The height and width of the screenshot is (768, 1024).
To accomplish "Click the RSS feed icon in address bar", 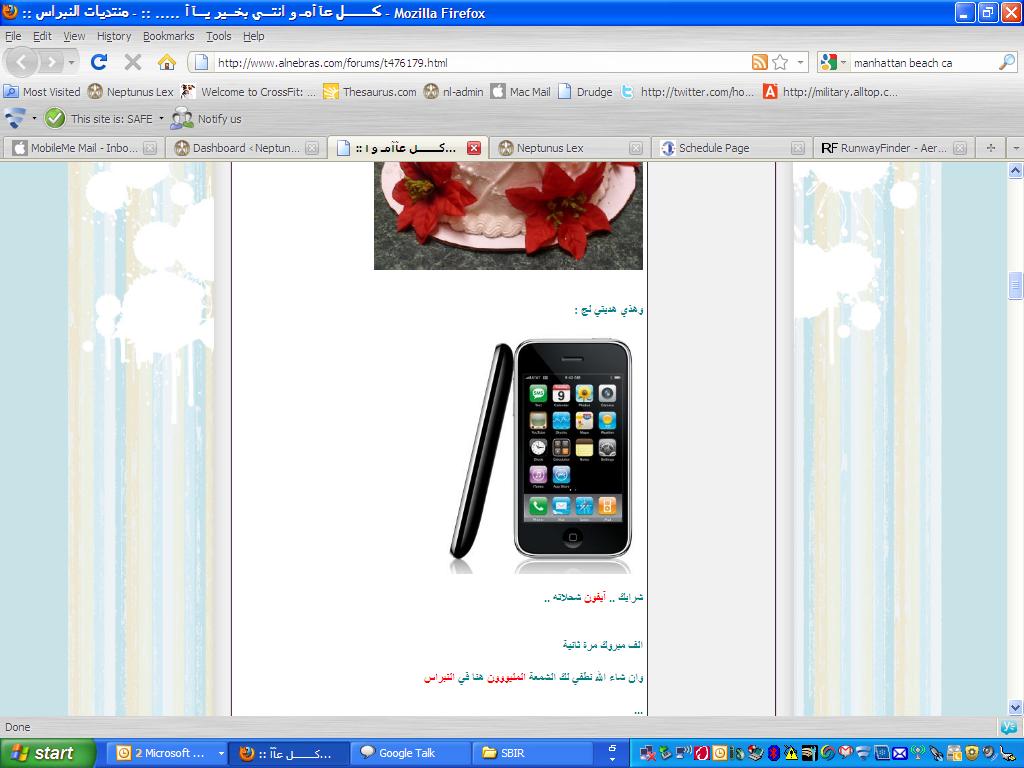I will coord(760,62).
